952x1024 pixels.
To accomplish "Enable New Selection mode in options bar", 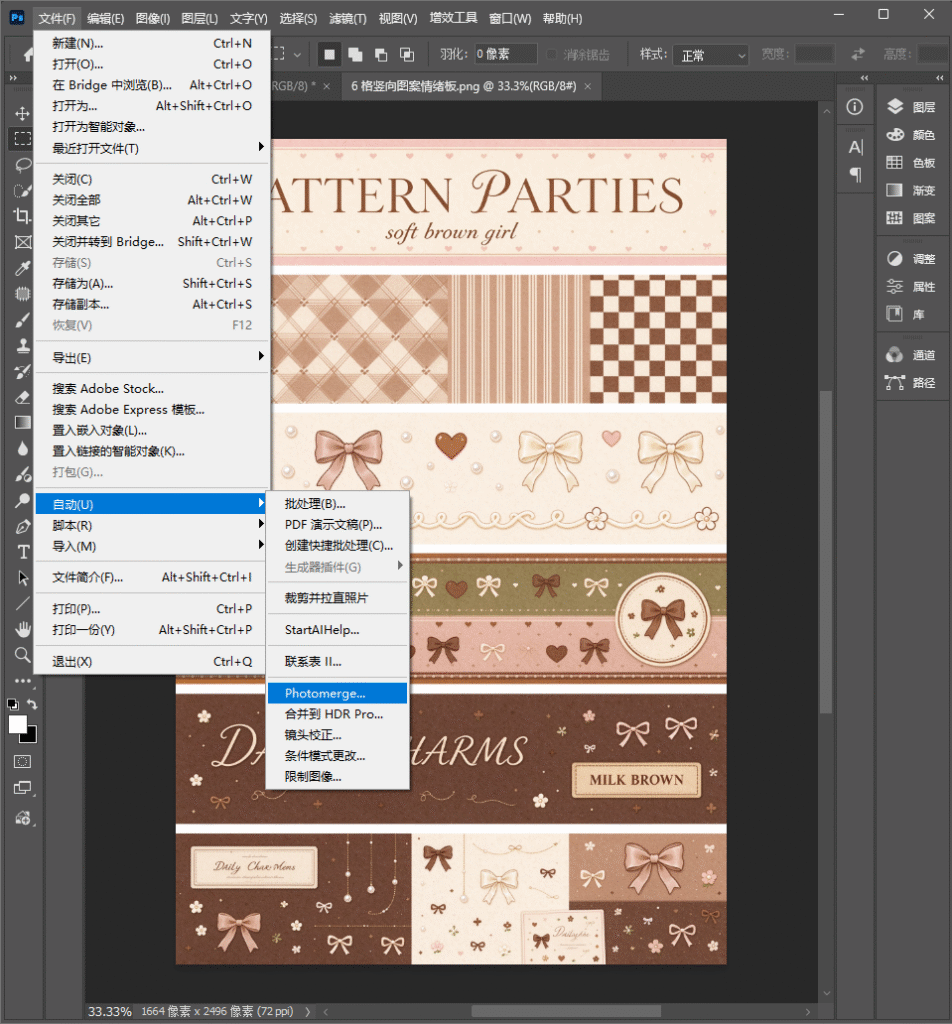I will 329,54.
